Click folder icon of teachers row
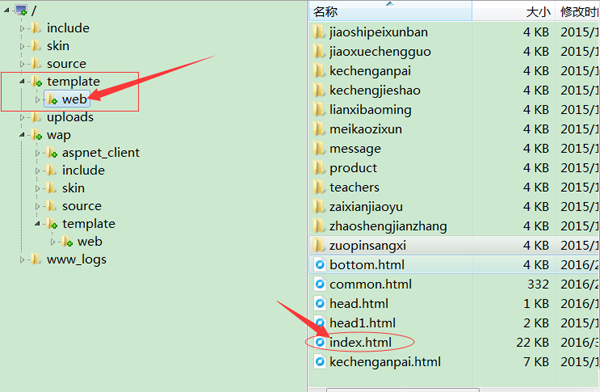 tap(318, 187)
